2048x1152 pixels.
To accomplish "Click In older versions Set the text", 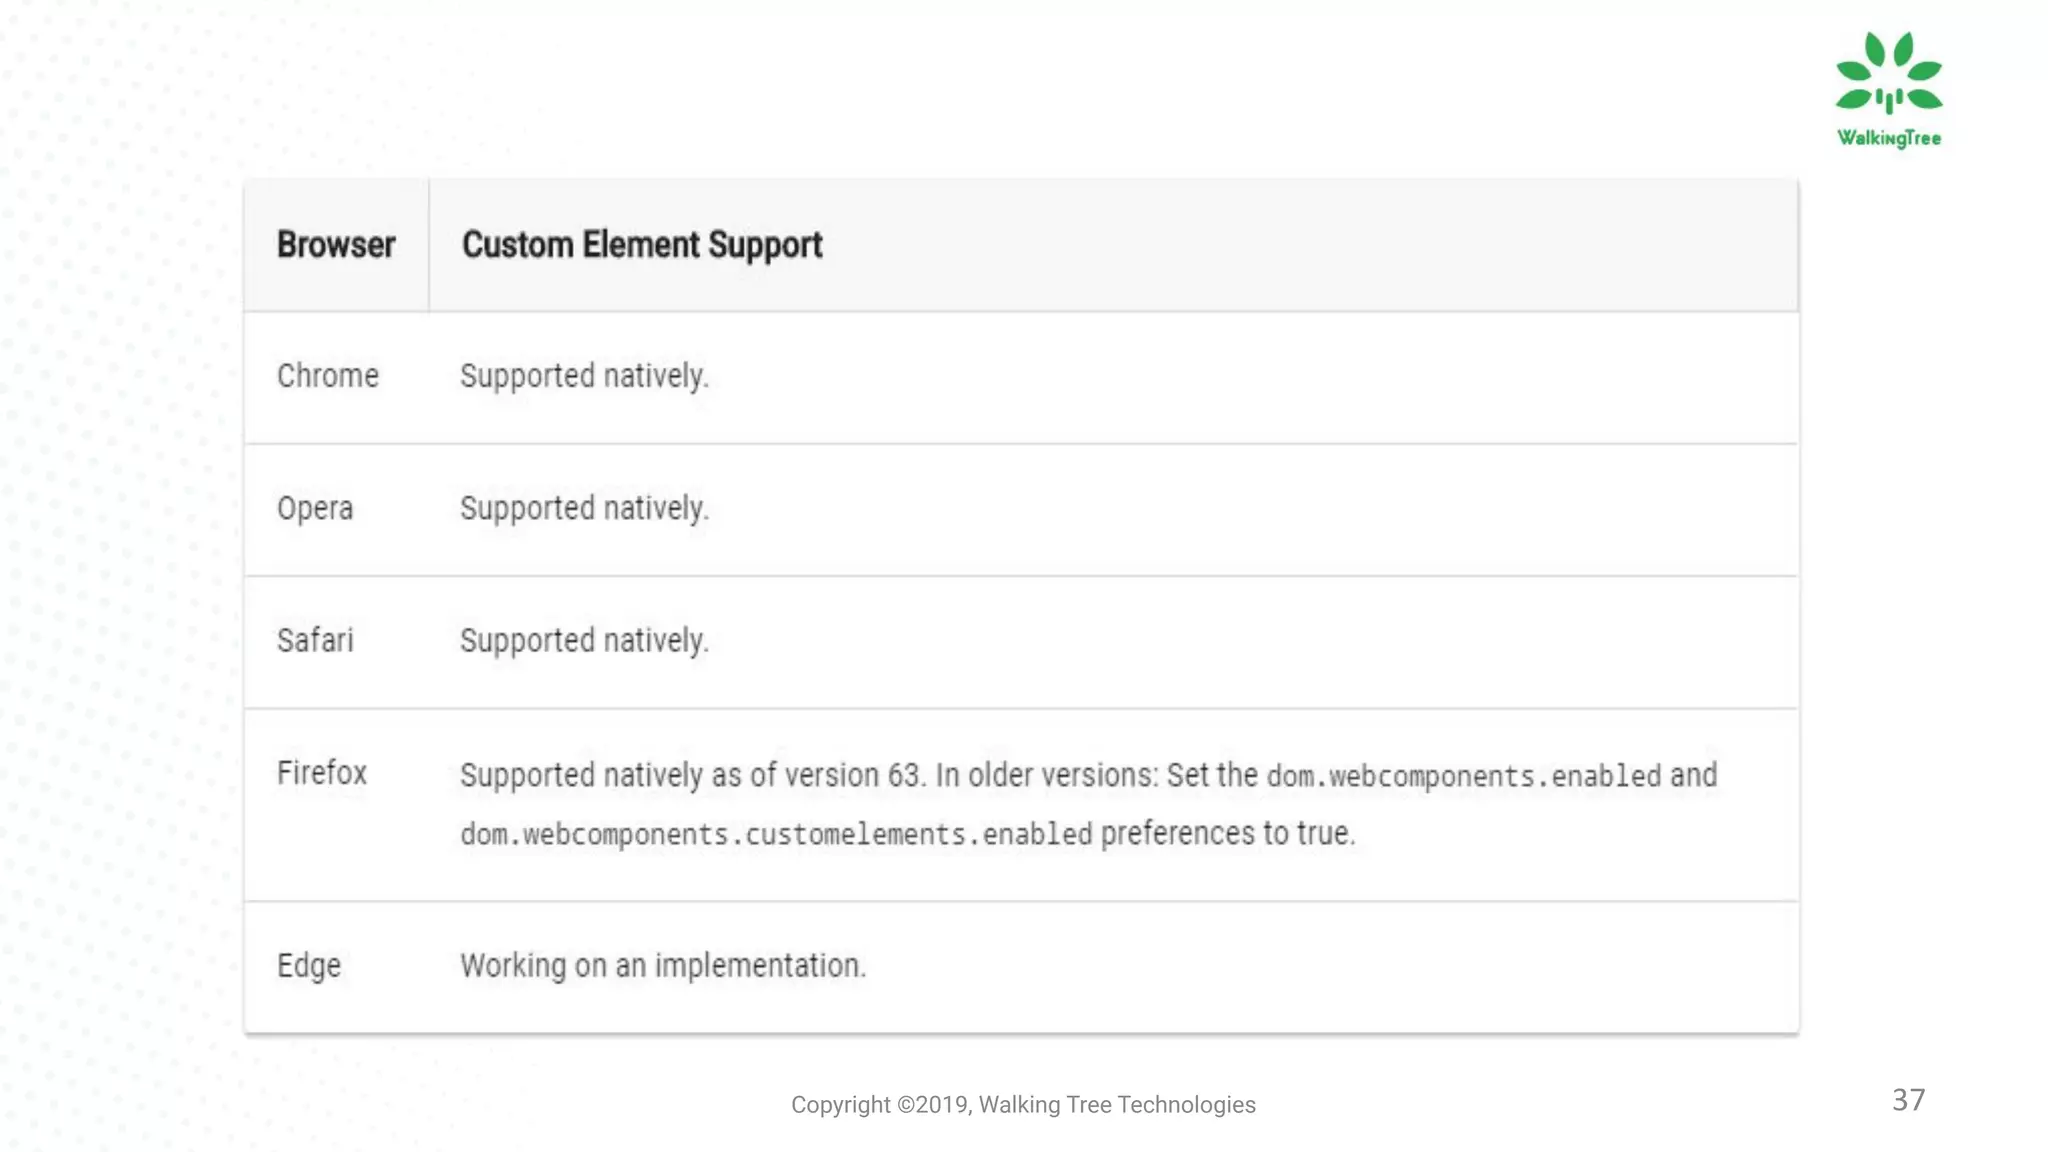I will point(1096,776).
